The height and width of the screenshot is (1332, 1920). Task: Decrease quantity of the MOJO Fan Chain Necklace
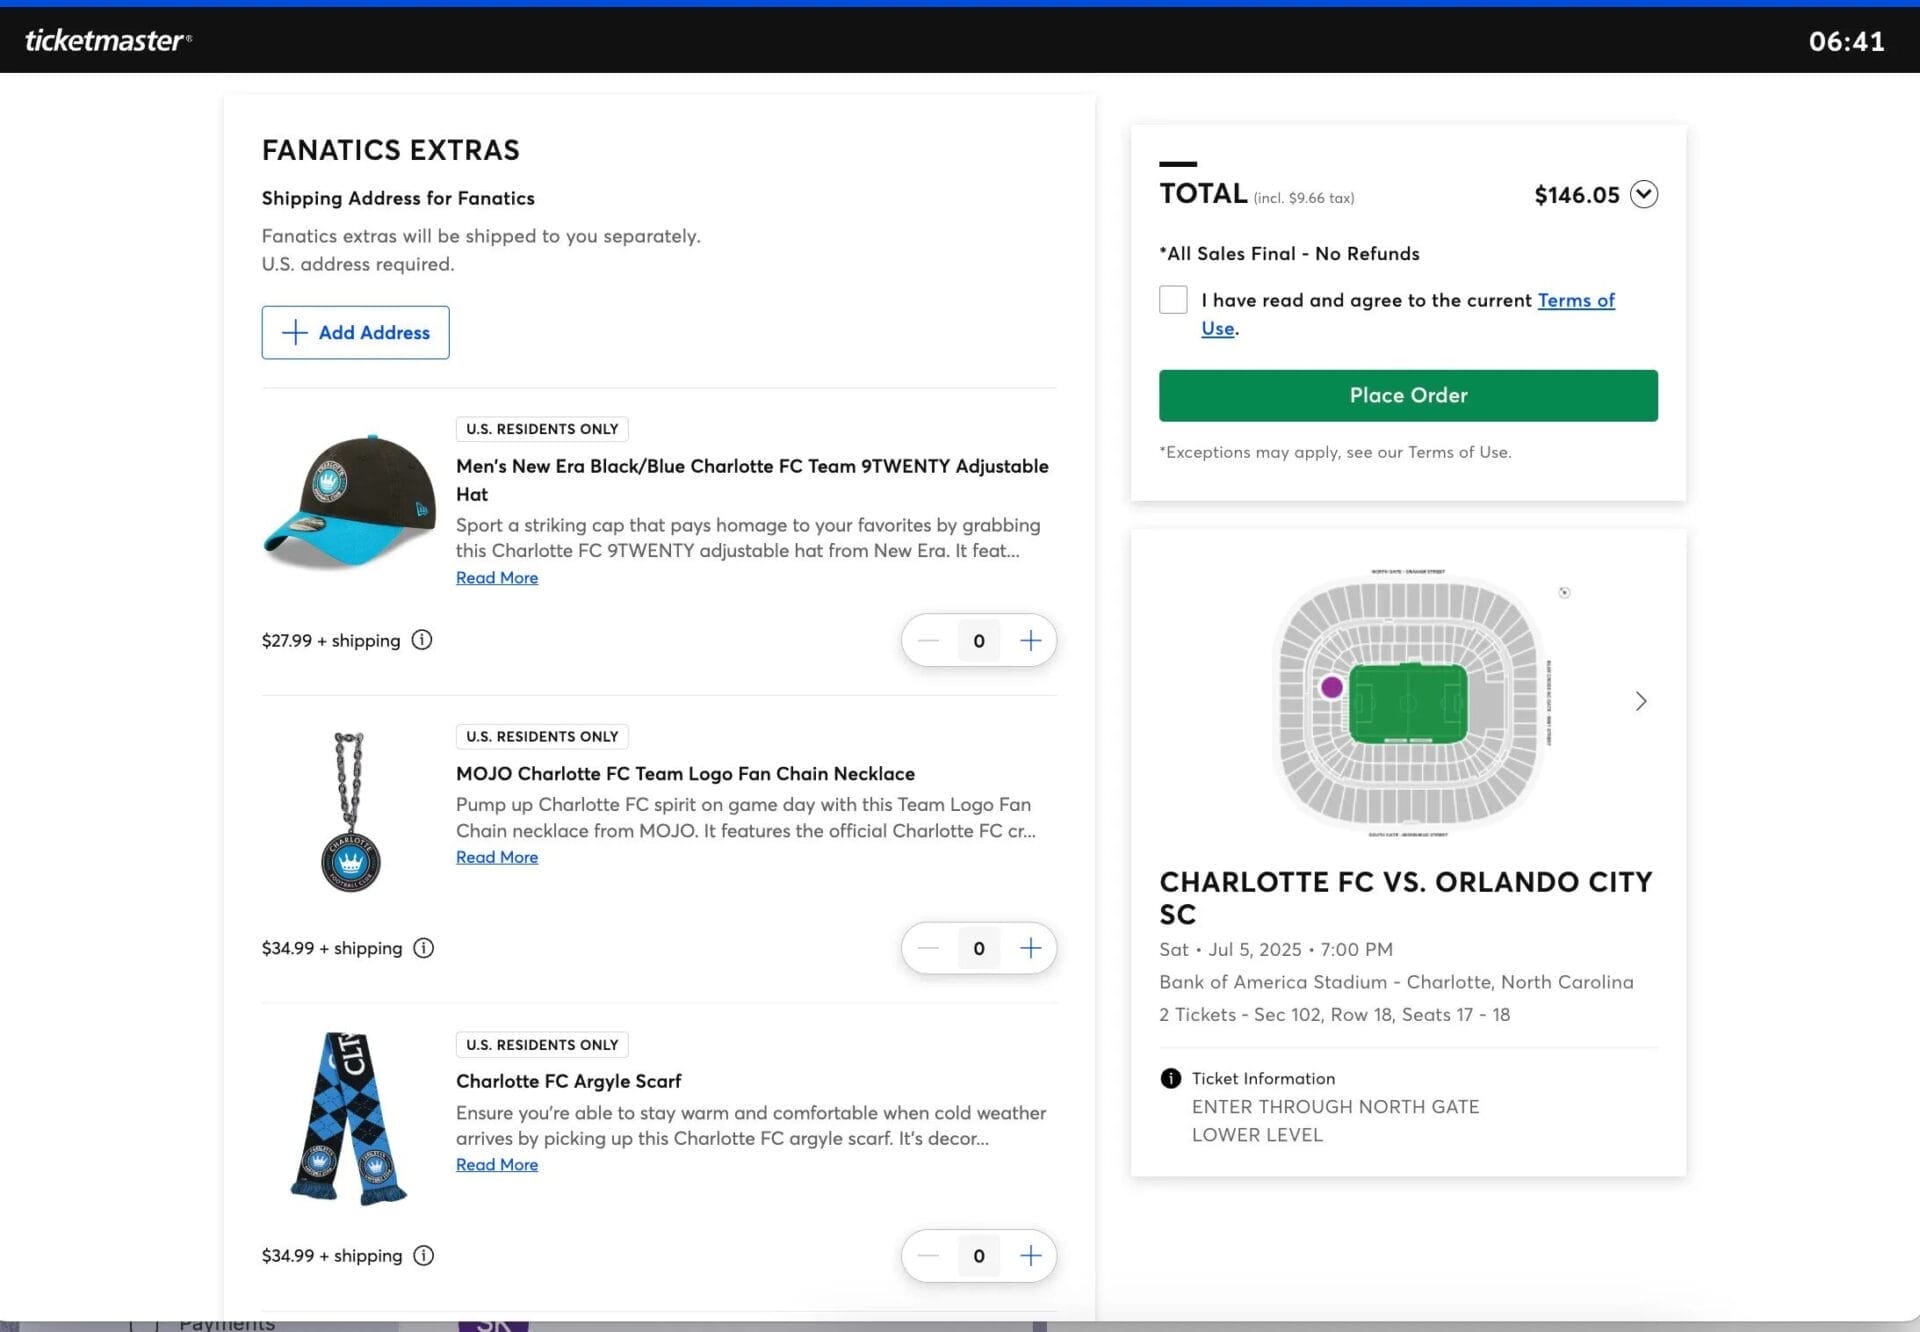point(928,948)
